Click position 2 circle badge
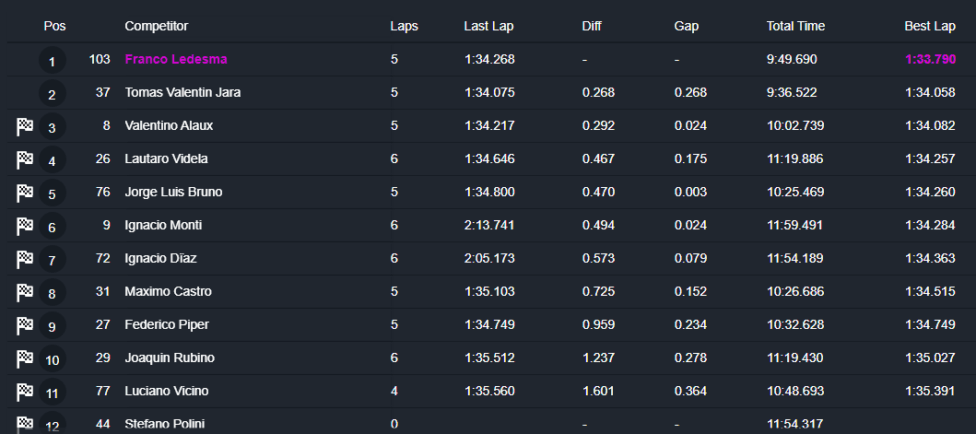976x434 pixels. (52, 94)
